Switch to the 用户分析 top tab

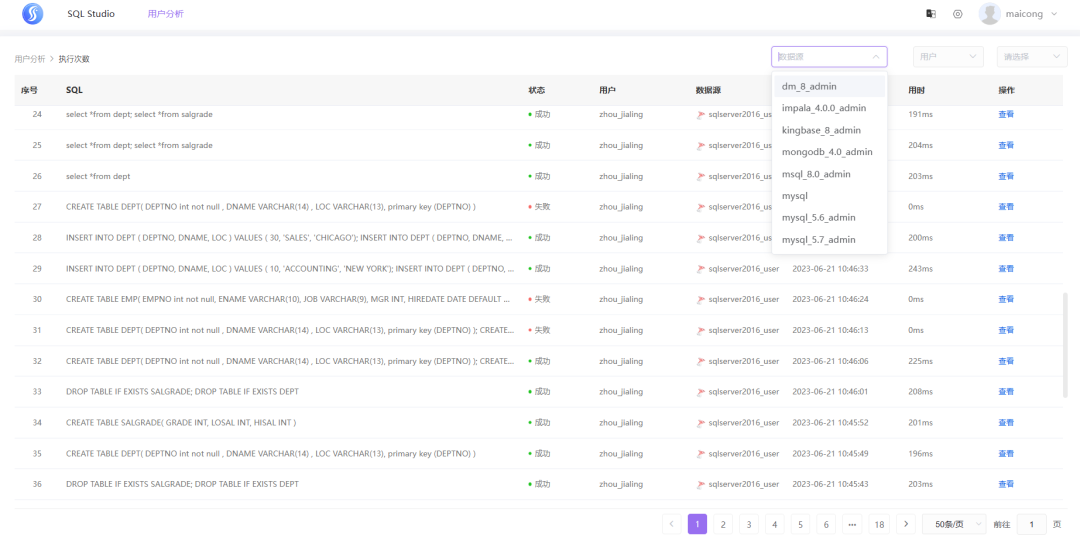click(165, 14)
